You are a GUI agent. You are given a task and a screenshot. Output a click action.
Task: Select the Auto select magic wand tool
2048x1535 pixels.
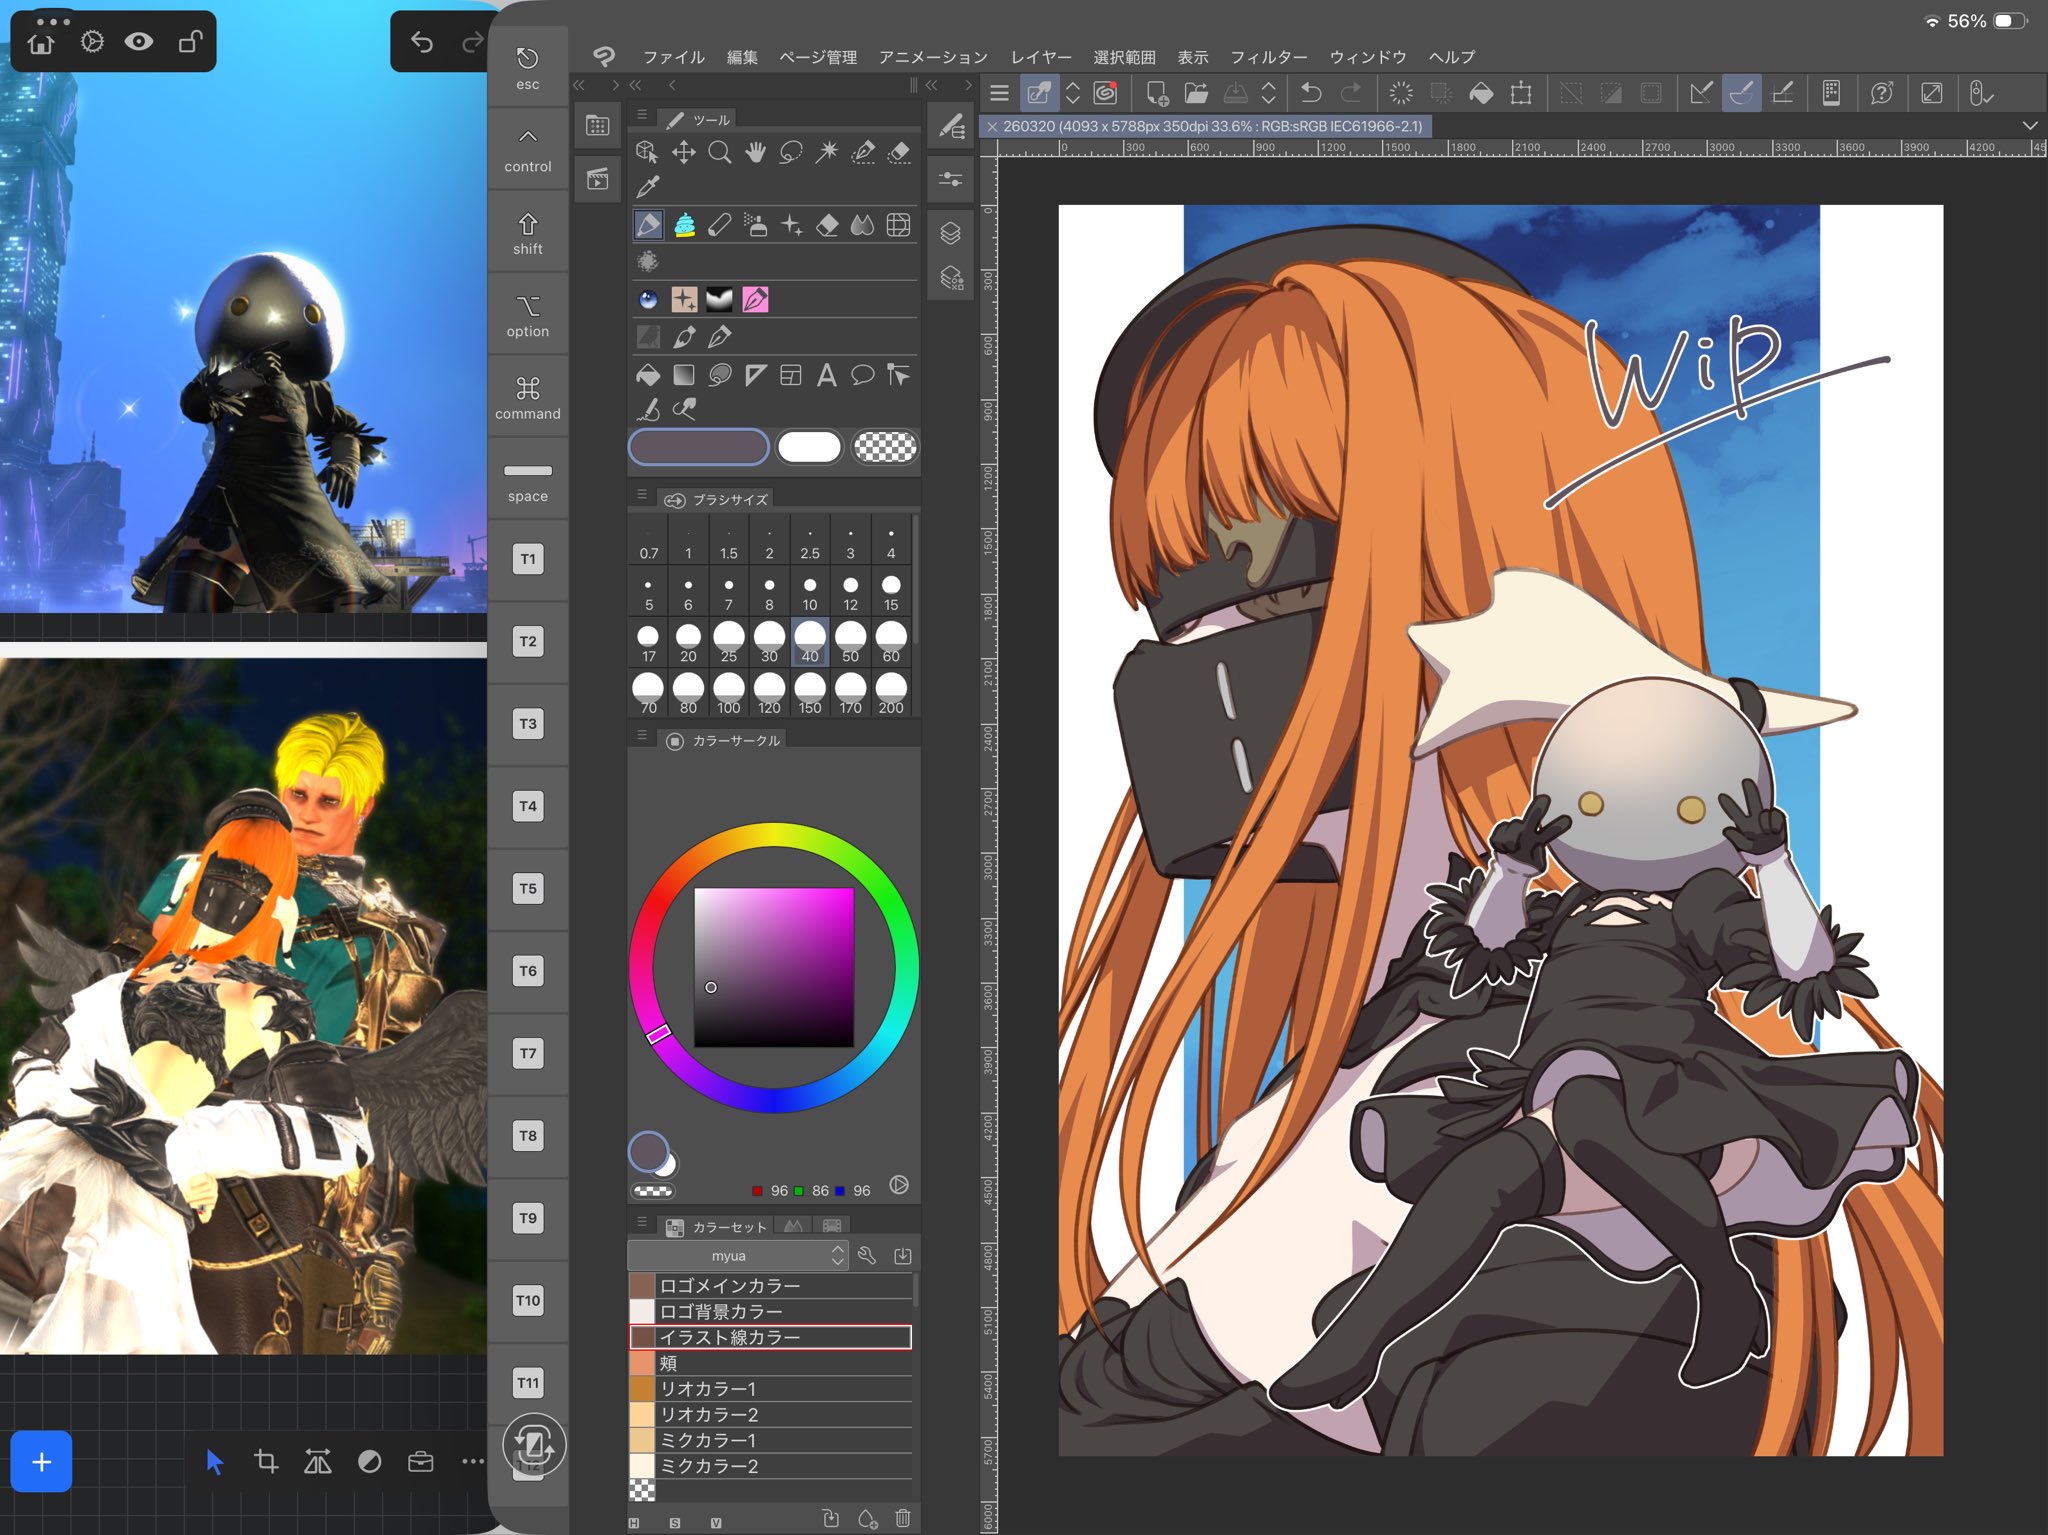click(827, 152)
